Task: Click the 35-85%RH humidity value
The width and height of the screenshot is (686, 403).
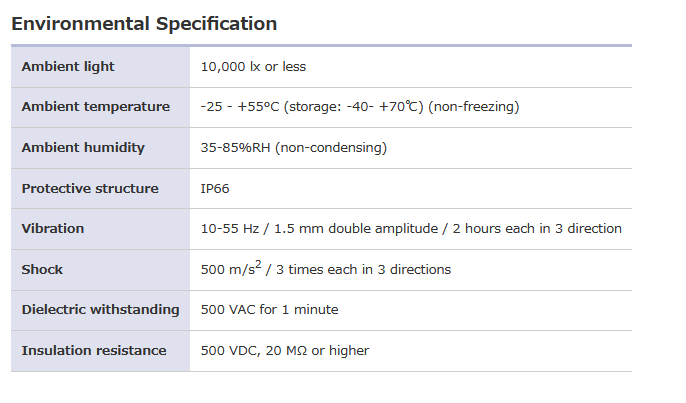Action: (236, 148)
